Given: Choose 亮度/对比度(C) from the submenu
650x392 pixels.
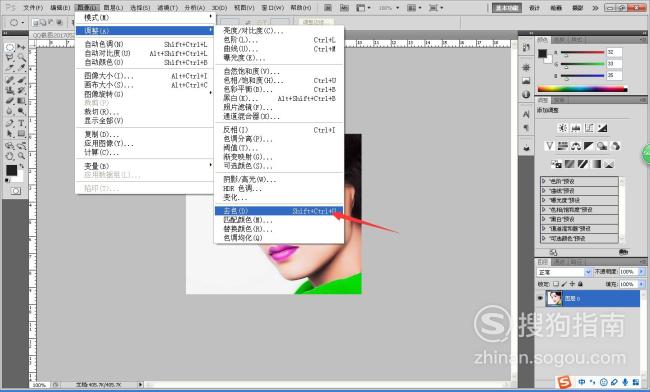Looking at the screenshot, I should pyautogui.click(x=279, y=31).
